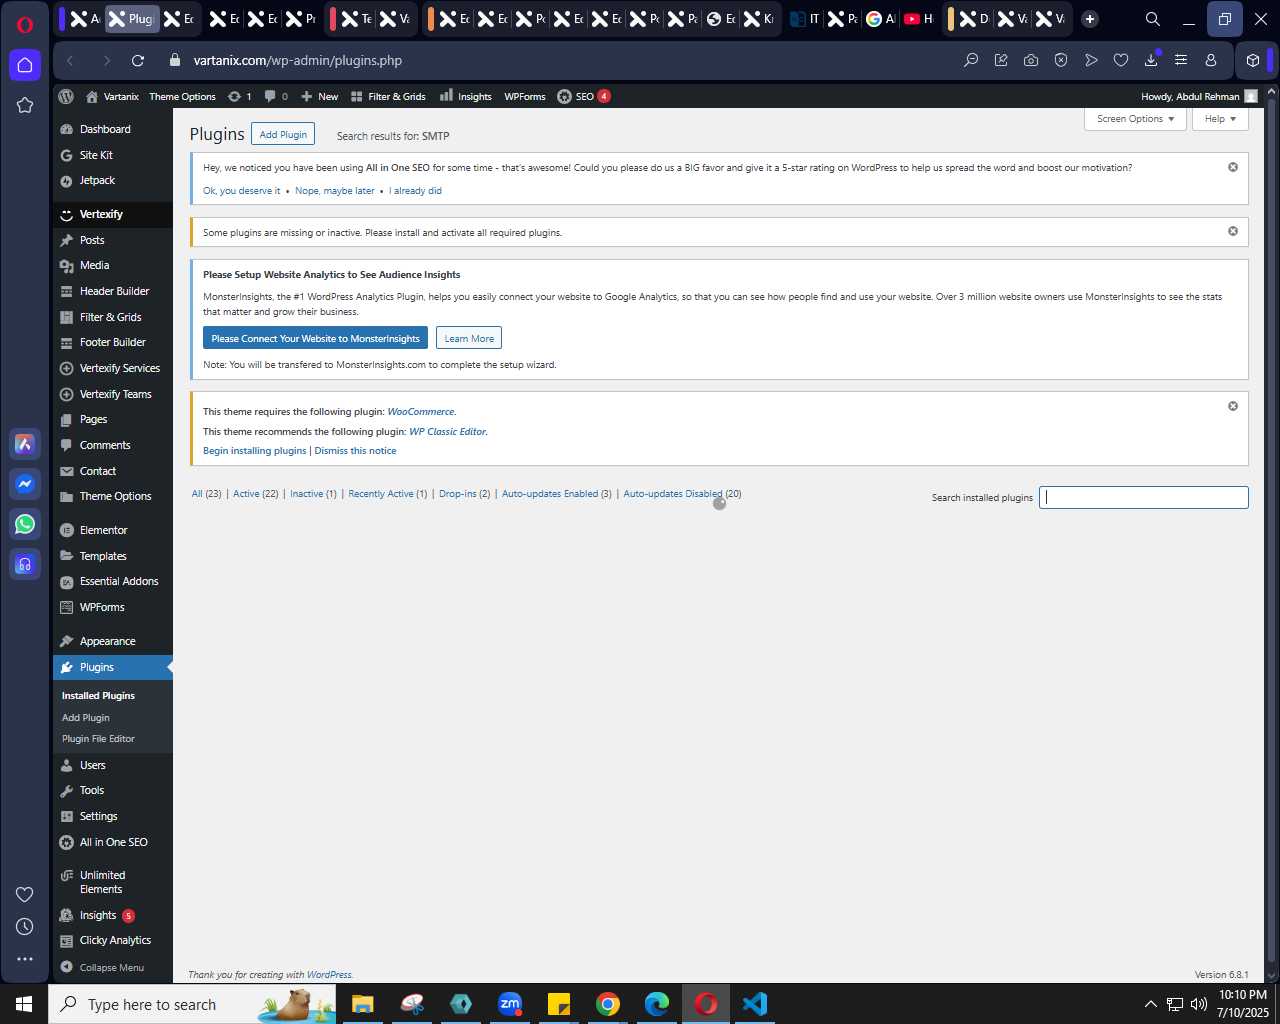Open the Opera account profile icon
Image resolution: width=1280 pixels, height=1024 pixels.
(x=1211, y=61)
